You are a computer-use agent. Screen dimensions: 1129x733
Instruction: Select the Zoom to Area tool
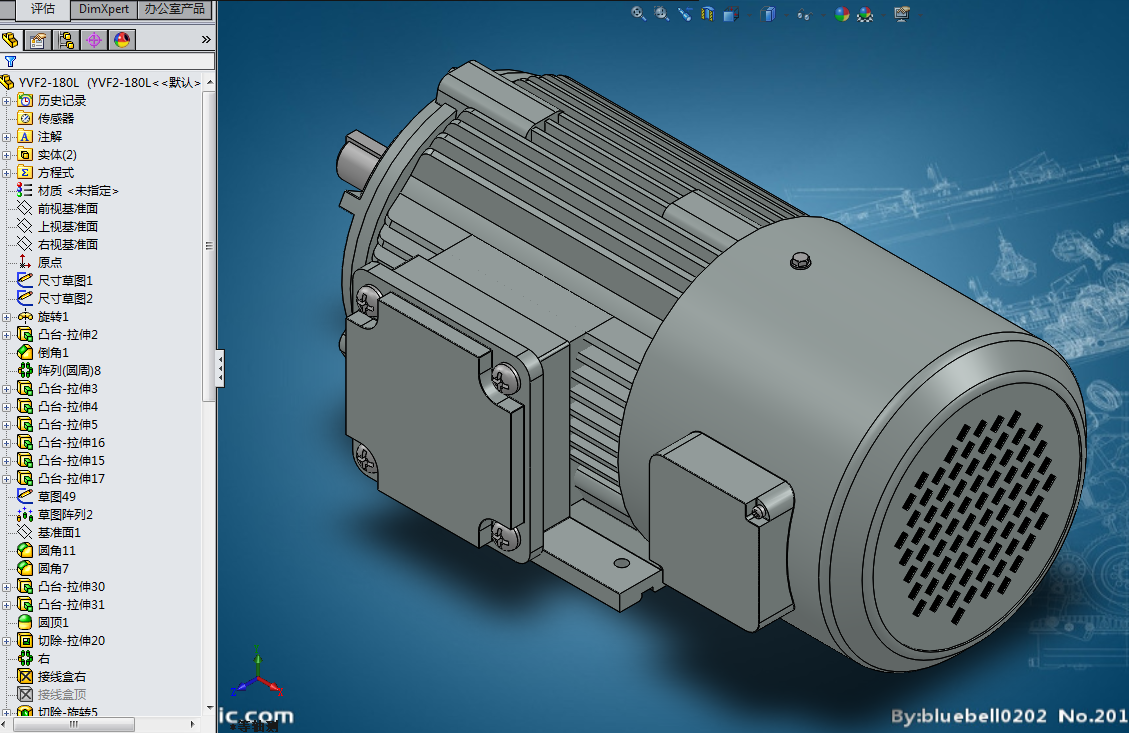click(661, 14)
